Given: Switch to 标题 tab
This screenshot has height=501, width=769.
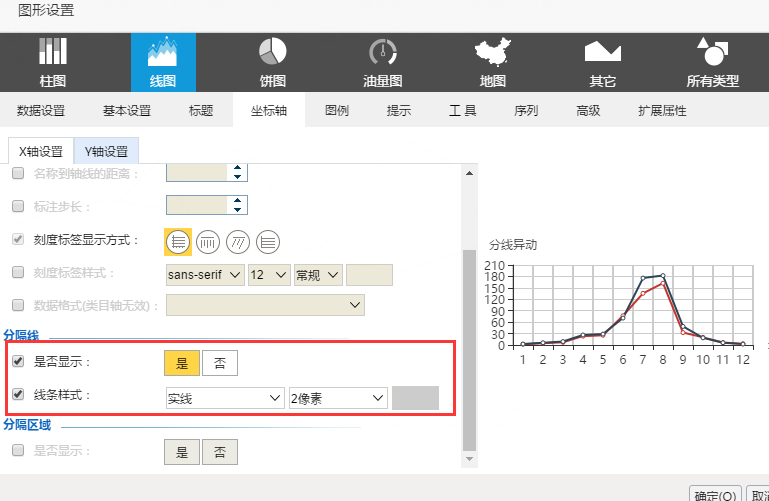Looking at the screenshot, I should tap(201, 110).
